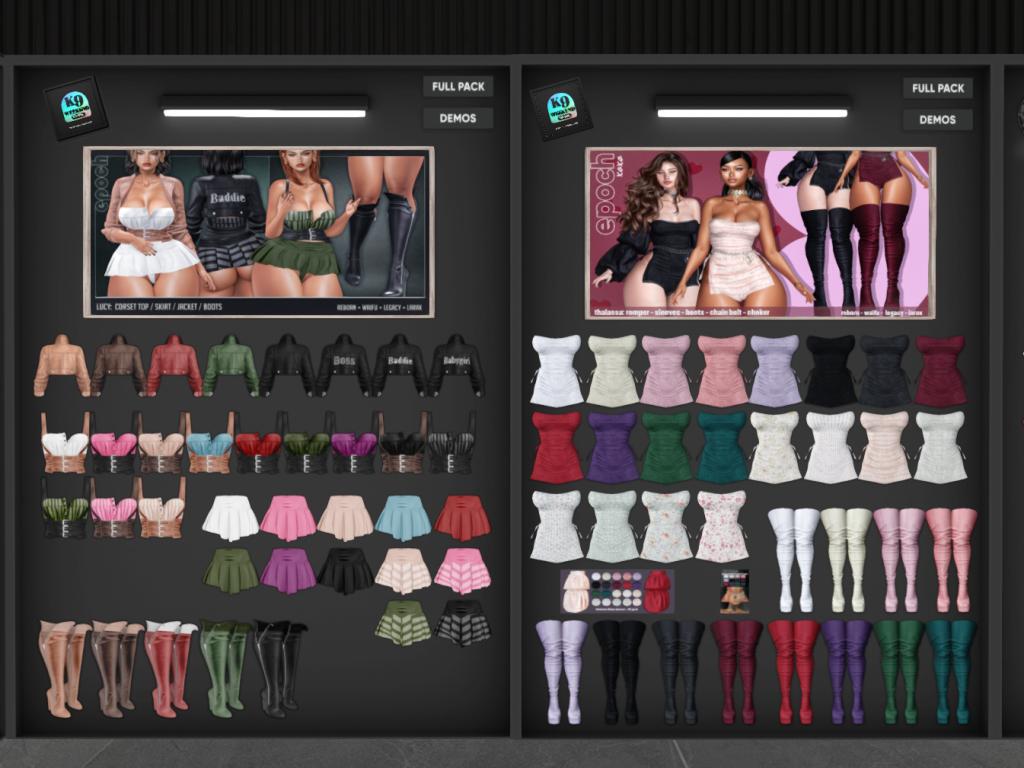Open the pink Thalassa romper poster

(759, 233)
